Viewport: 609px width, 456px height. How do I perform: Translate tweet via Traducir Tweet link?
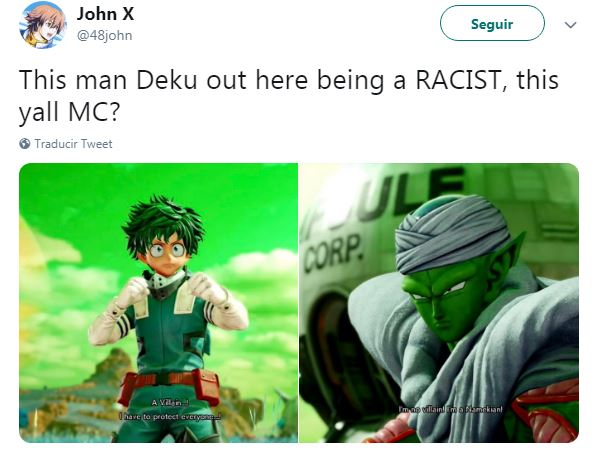coord(73,144)
